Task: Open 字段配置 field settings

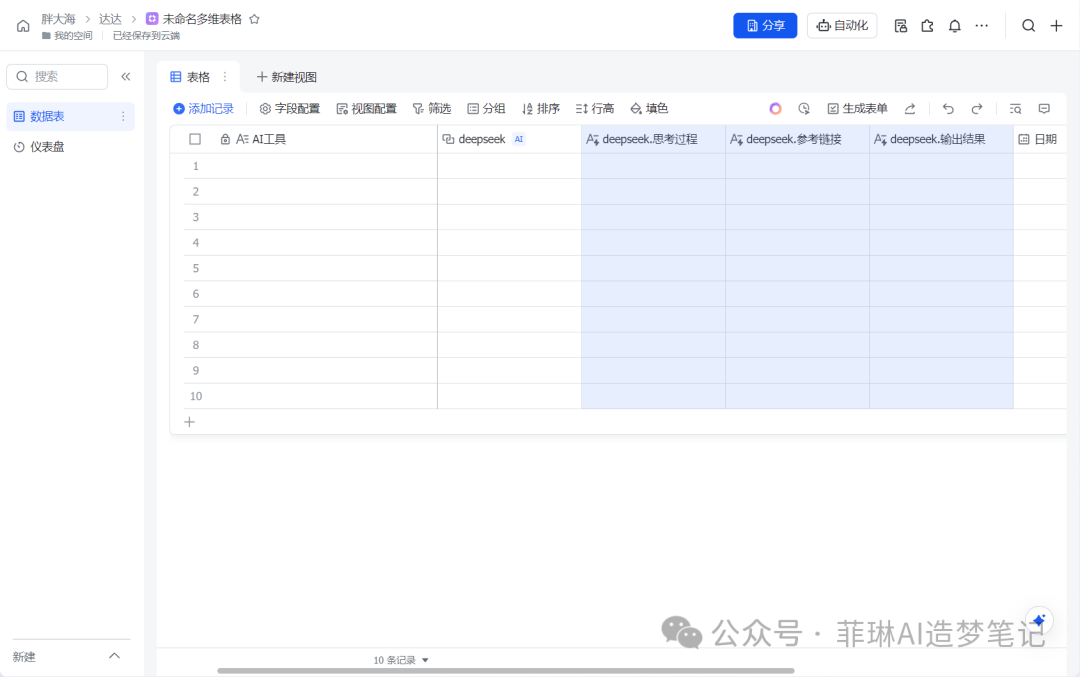Action: (289, 109)
